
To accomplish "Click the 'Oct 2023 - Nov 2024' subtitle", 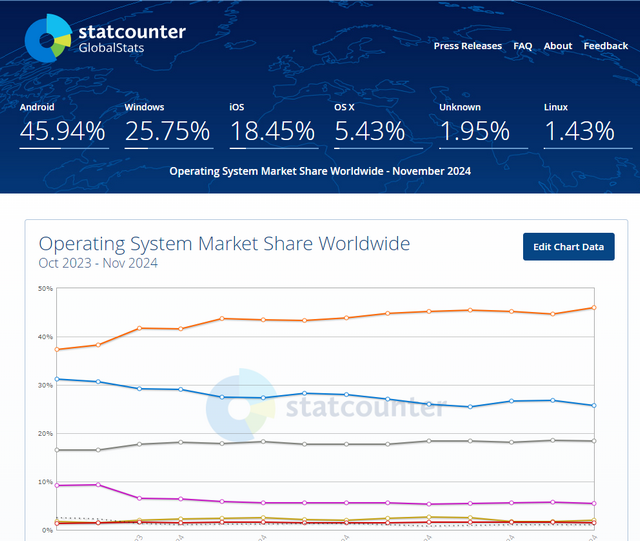I will tap(98, 263).
